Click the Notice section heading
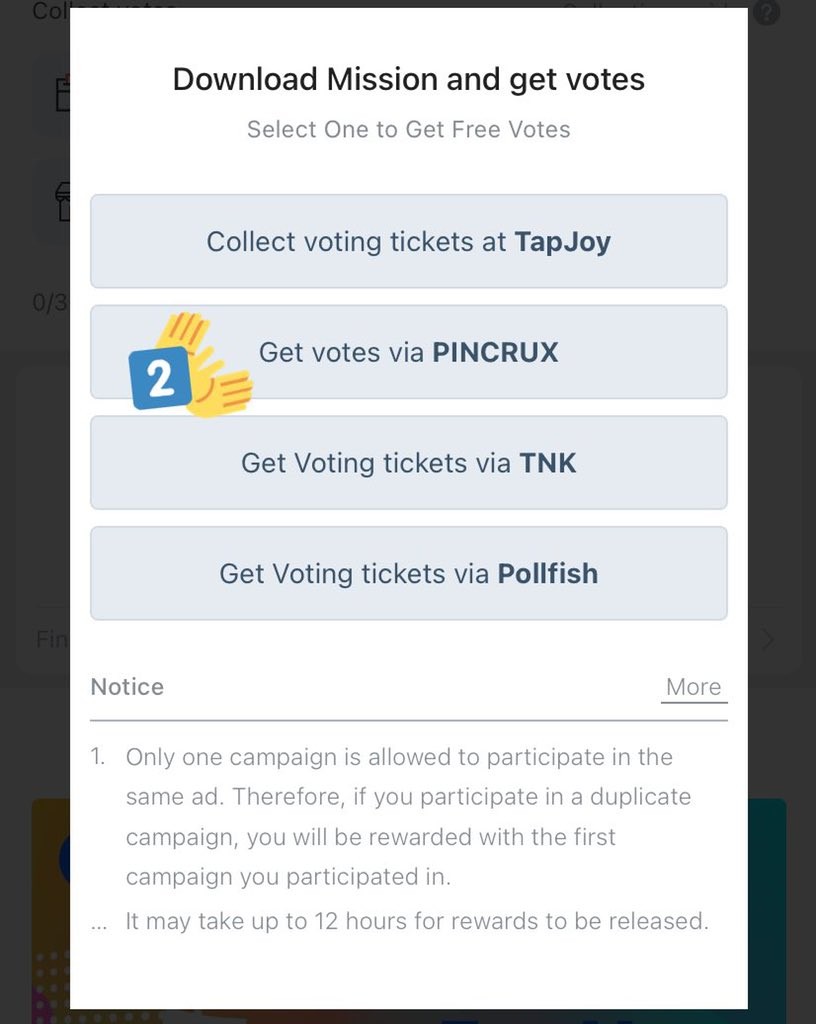Screen dimensions: 816x1024 [x=127, y=687]
